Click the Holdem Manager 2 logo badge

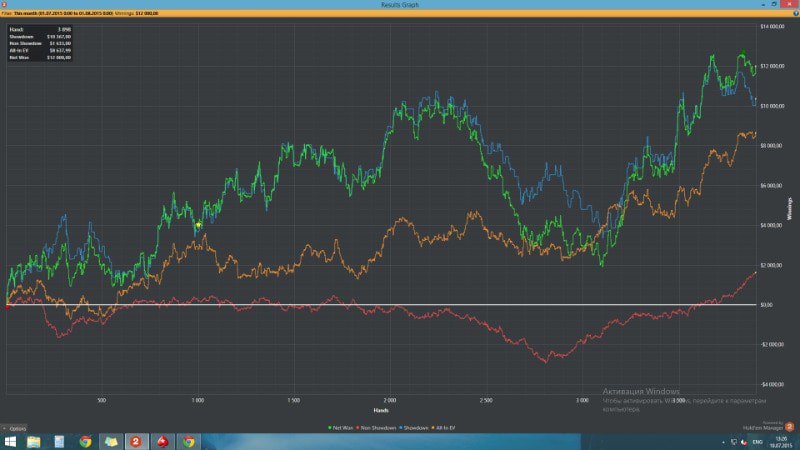(789, 427)
